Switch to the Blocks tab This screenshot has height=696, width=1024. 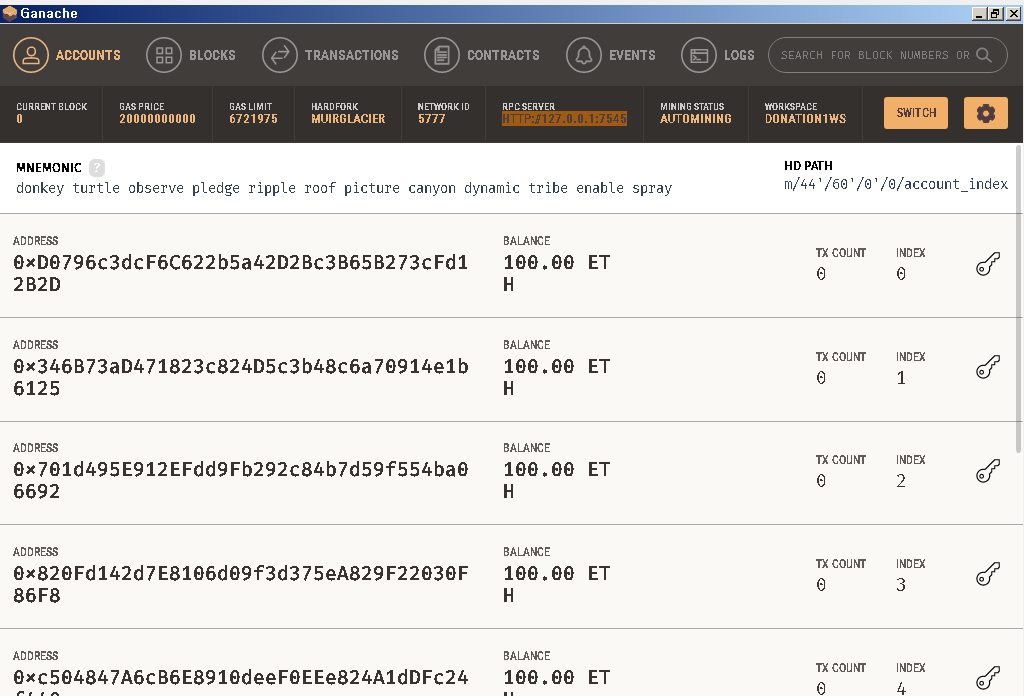click(x=191, y=55)
